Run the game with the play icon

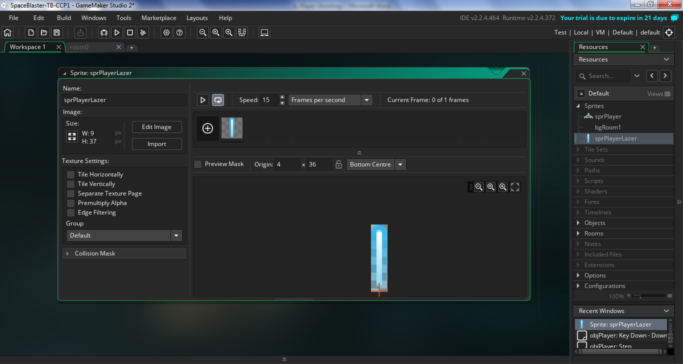pos(117,33)
